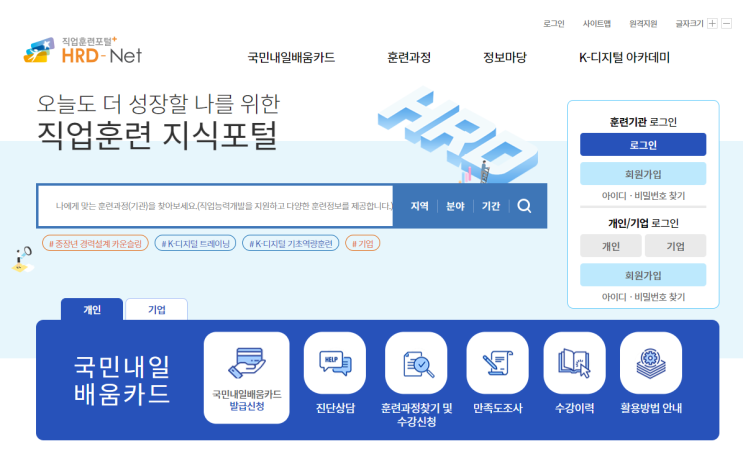Decrease font size with minus icon
The height and width of the screenshot is (449, 743).
[x=726, y=23]
